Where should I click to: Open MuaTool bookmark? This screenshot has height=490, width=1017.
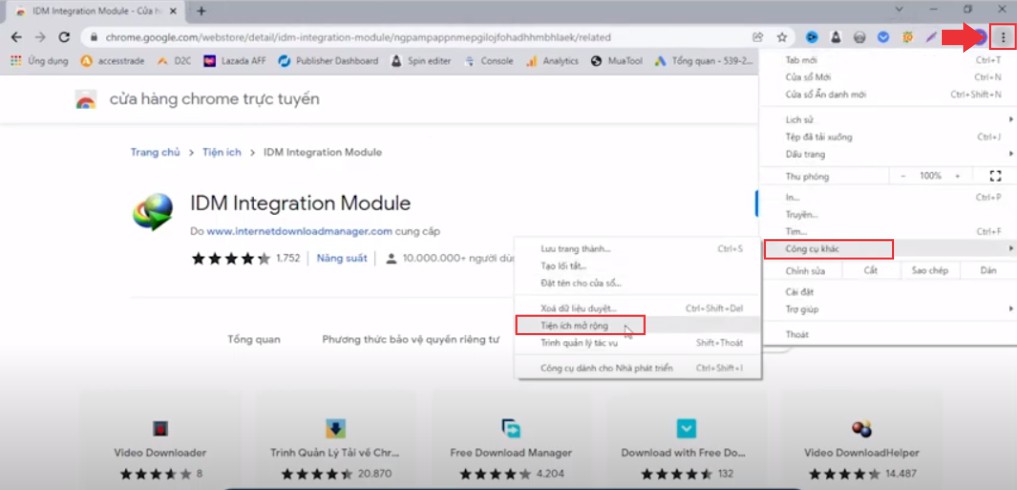[617, 61]
